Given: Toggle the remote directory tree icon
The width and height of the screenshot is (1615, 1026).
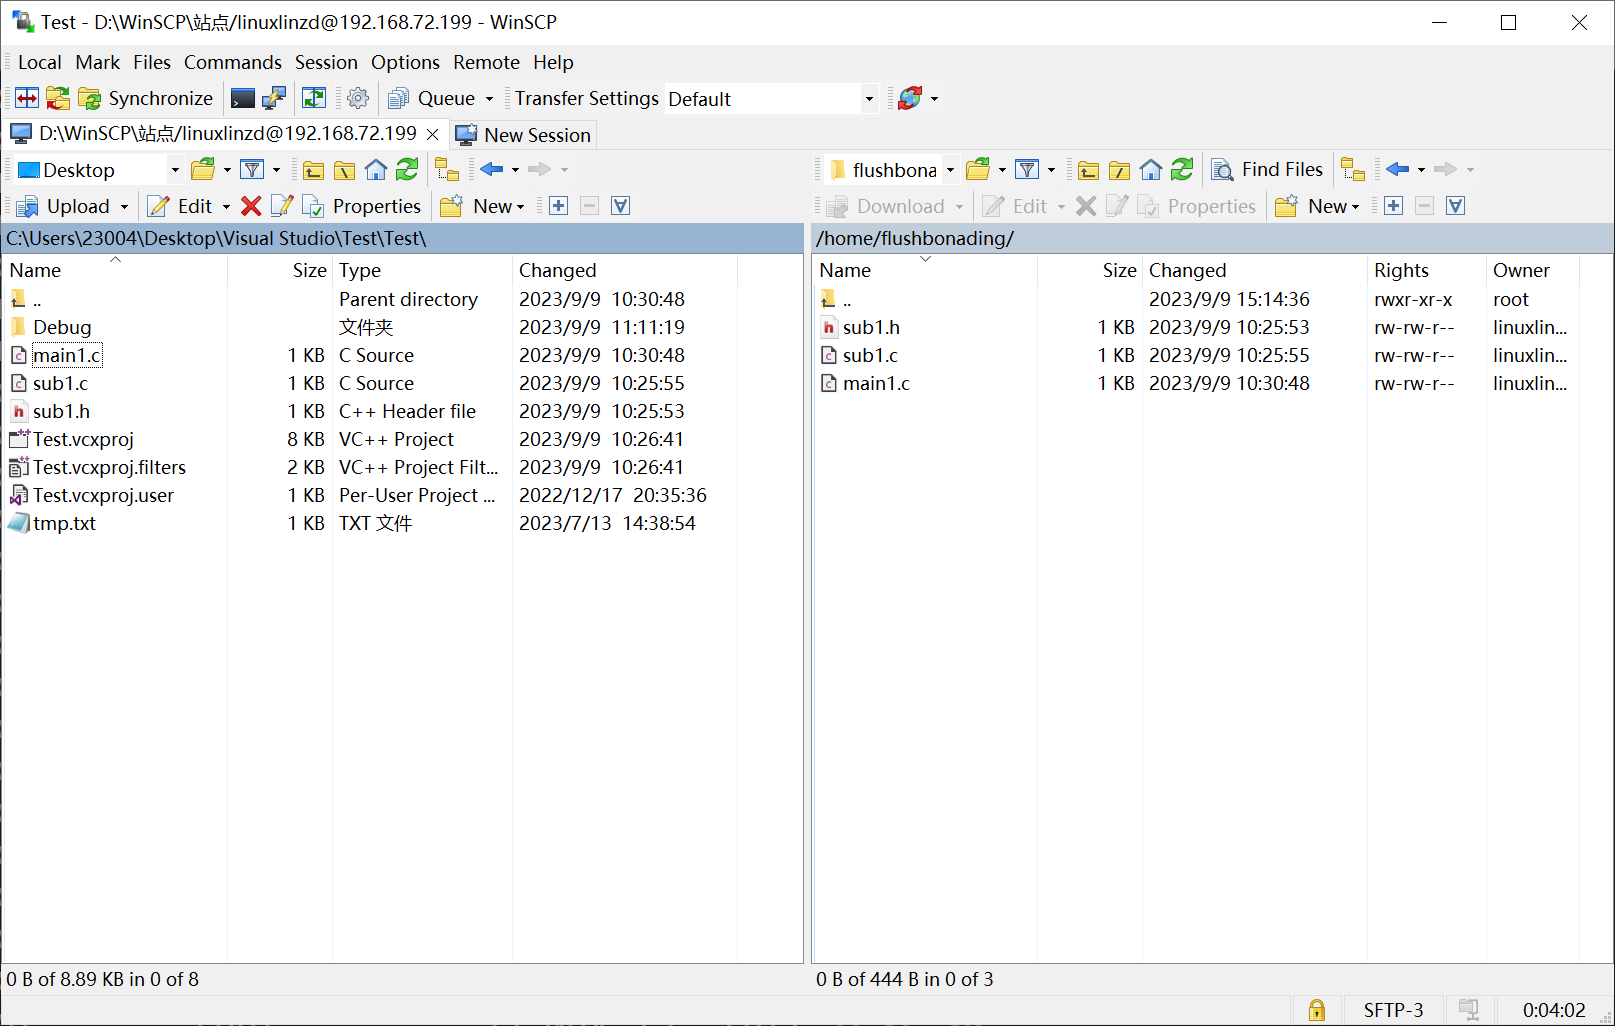Looking at the screenshot, I should (x=1353, y=170).
